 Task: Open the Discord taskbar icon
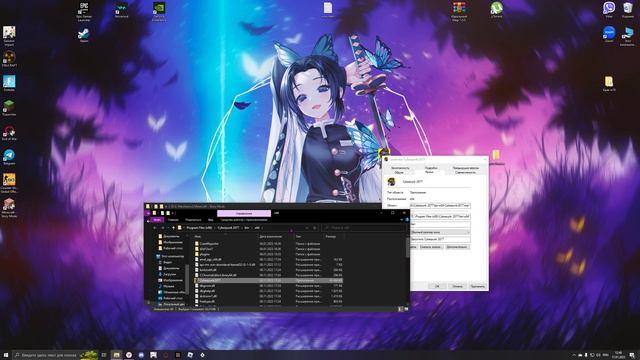coord(141,355)
